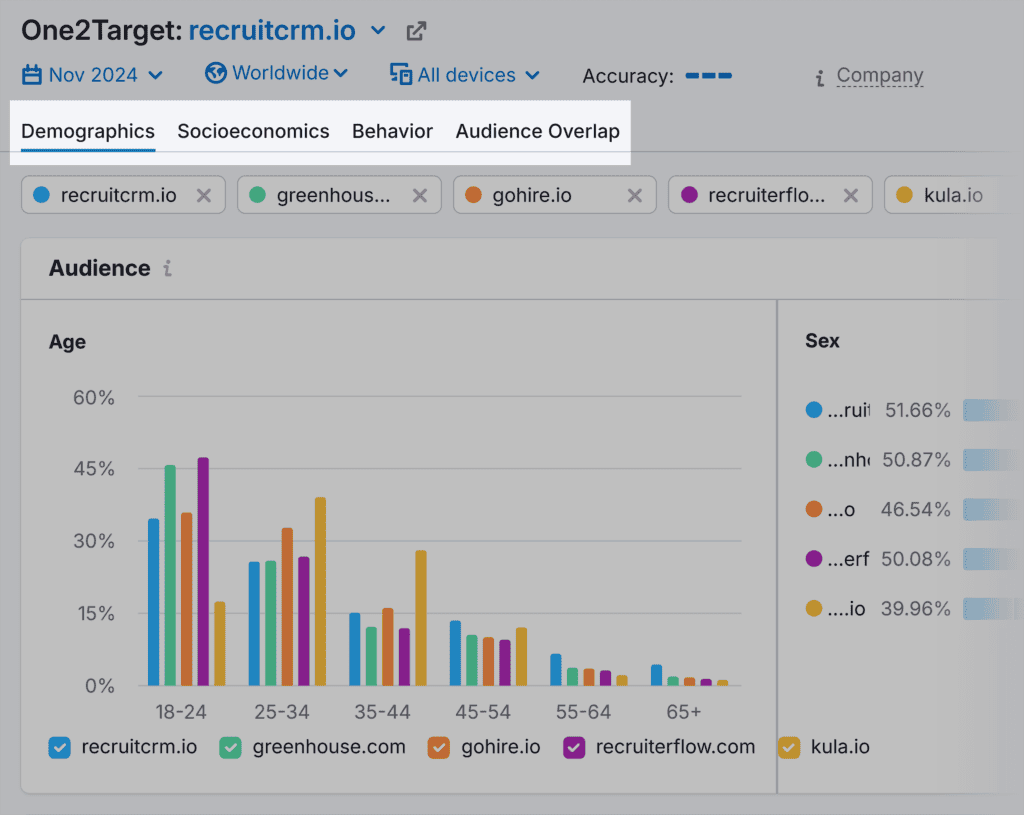Click the external link icon beside recruitcrm.io
1024x815 pixels.
click(416, 31)
